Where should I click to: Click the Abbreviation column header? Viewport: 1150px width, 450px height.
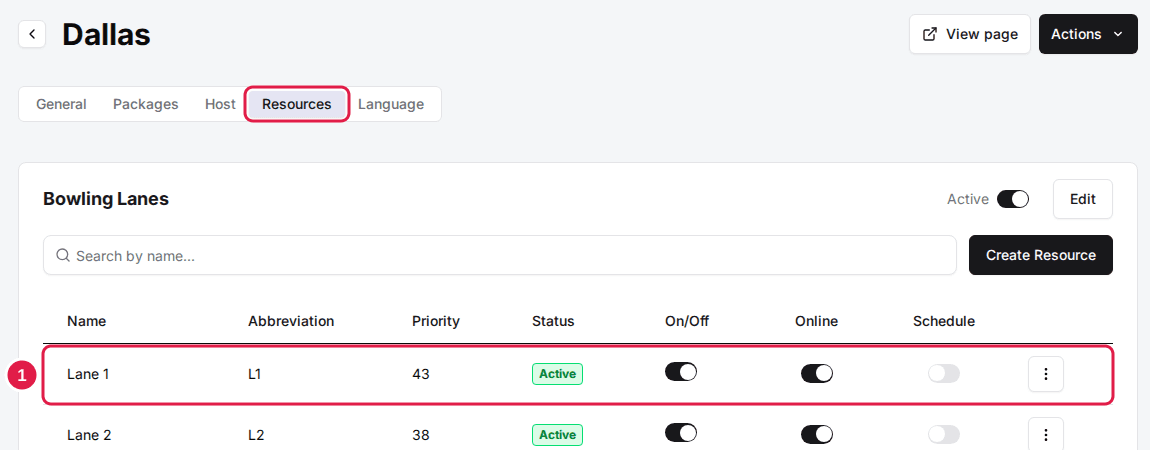pyautogui.click(x=291, y=321)
